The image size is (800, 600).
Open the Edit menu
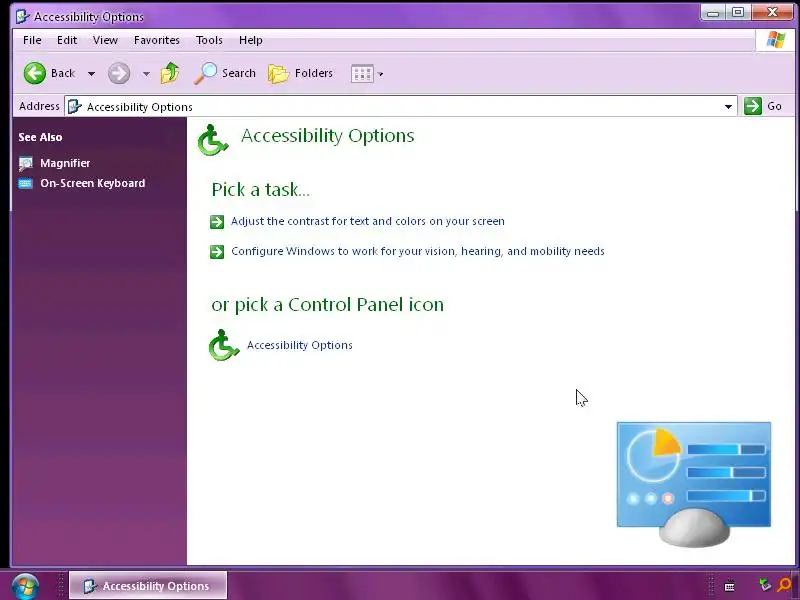click(x=67, y=40)
